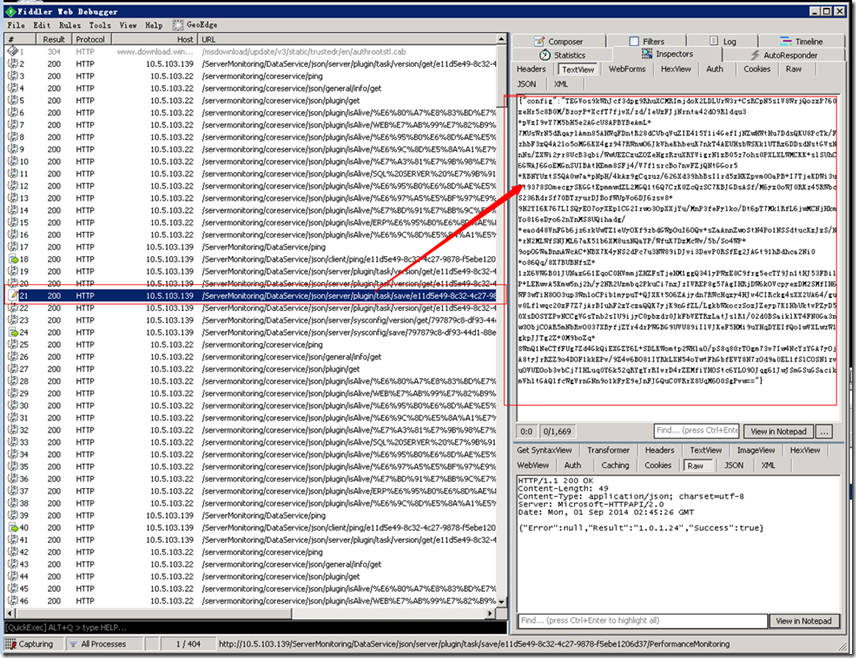The width and height of the screenshot is (856, 658).
Task: Click the icon of session 30
Action: tap(13, 405)
